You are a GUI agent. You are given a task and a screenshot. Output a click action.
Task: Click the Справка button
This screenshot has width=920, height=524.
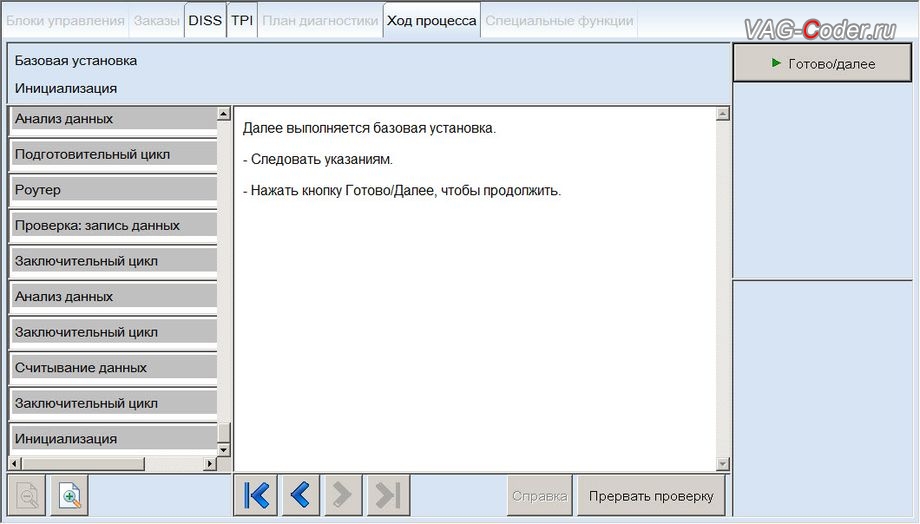[x=540, y=496]
